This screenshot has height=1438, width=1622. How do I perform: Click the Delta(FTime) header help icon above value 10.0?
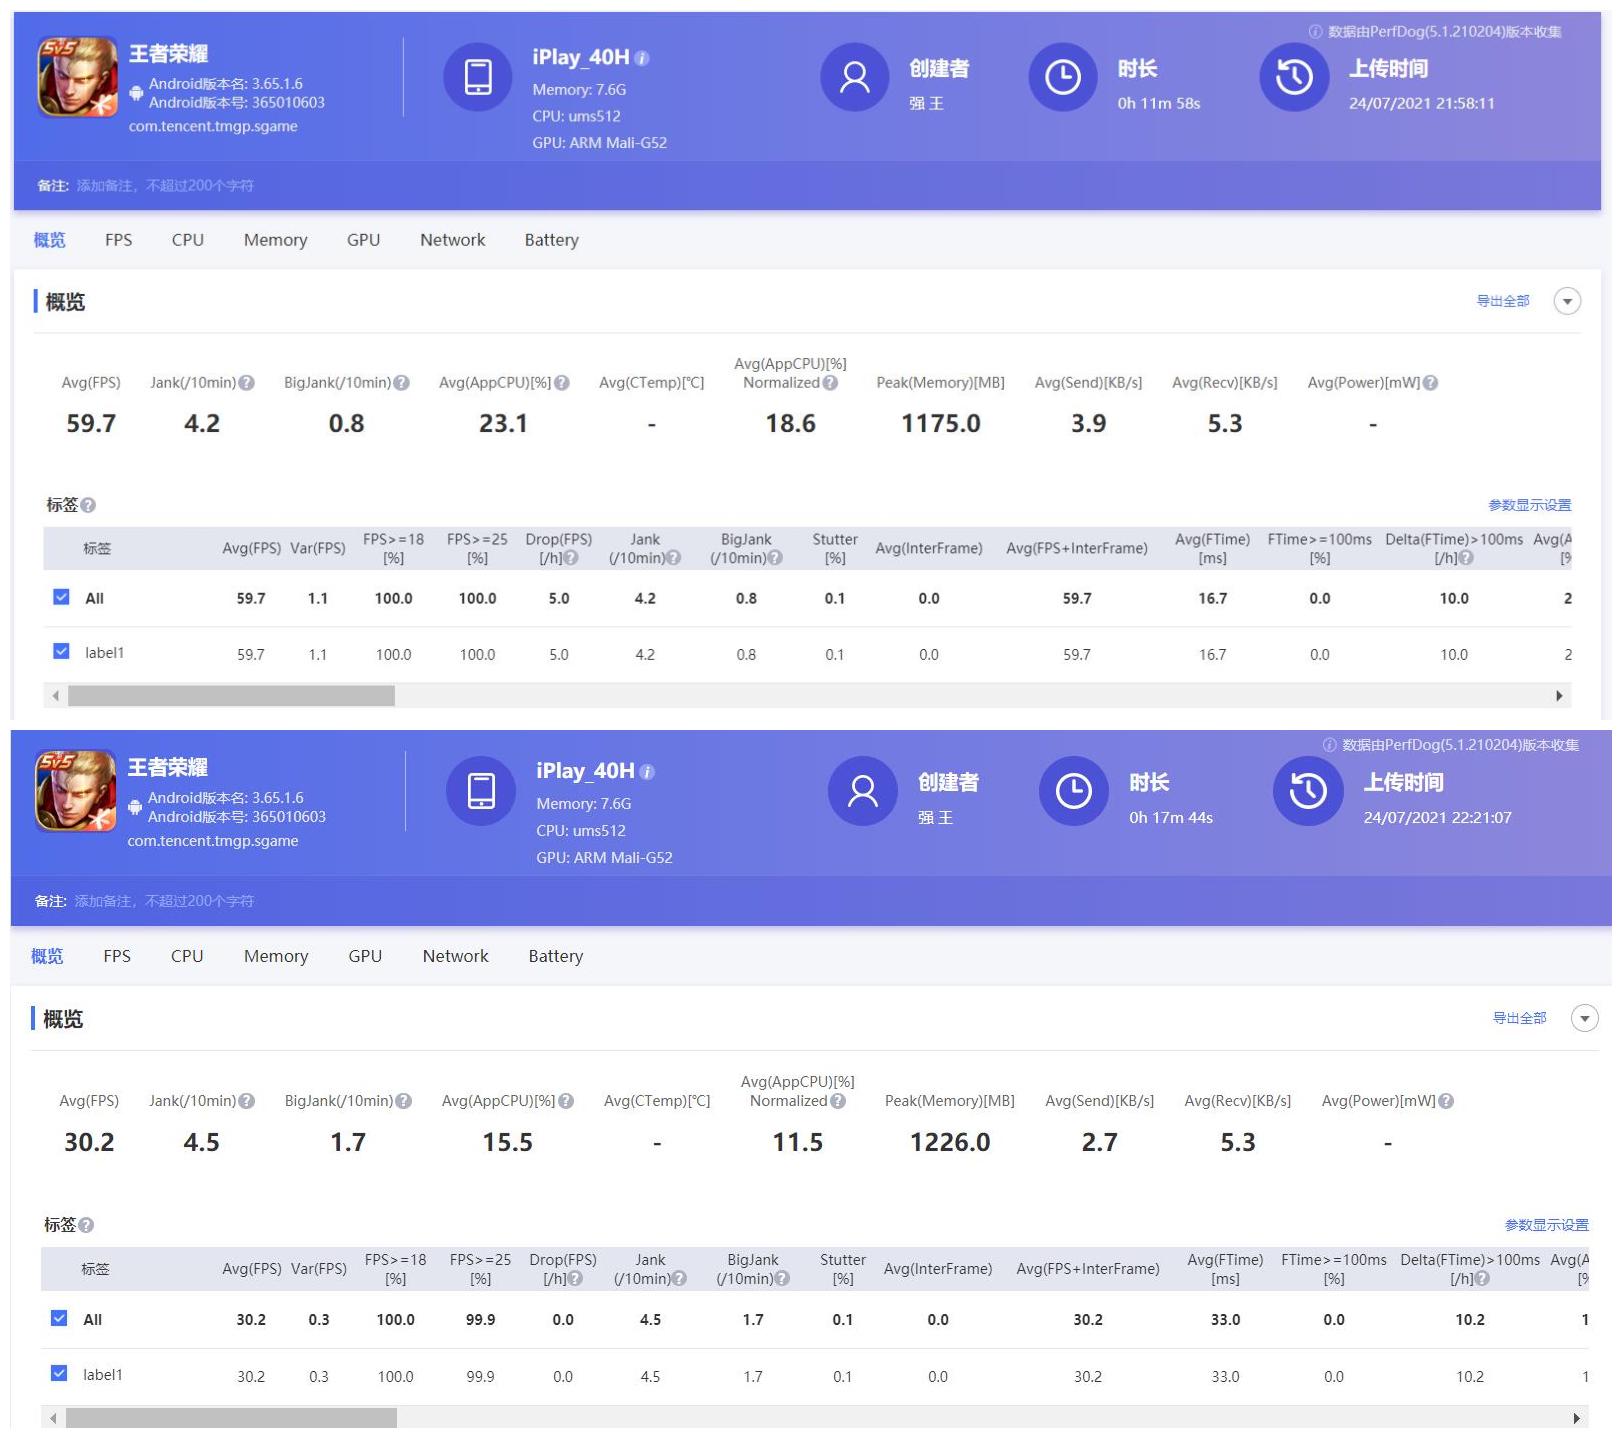1466,558
